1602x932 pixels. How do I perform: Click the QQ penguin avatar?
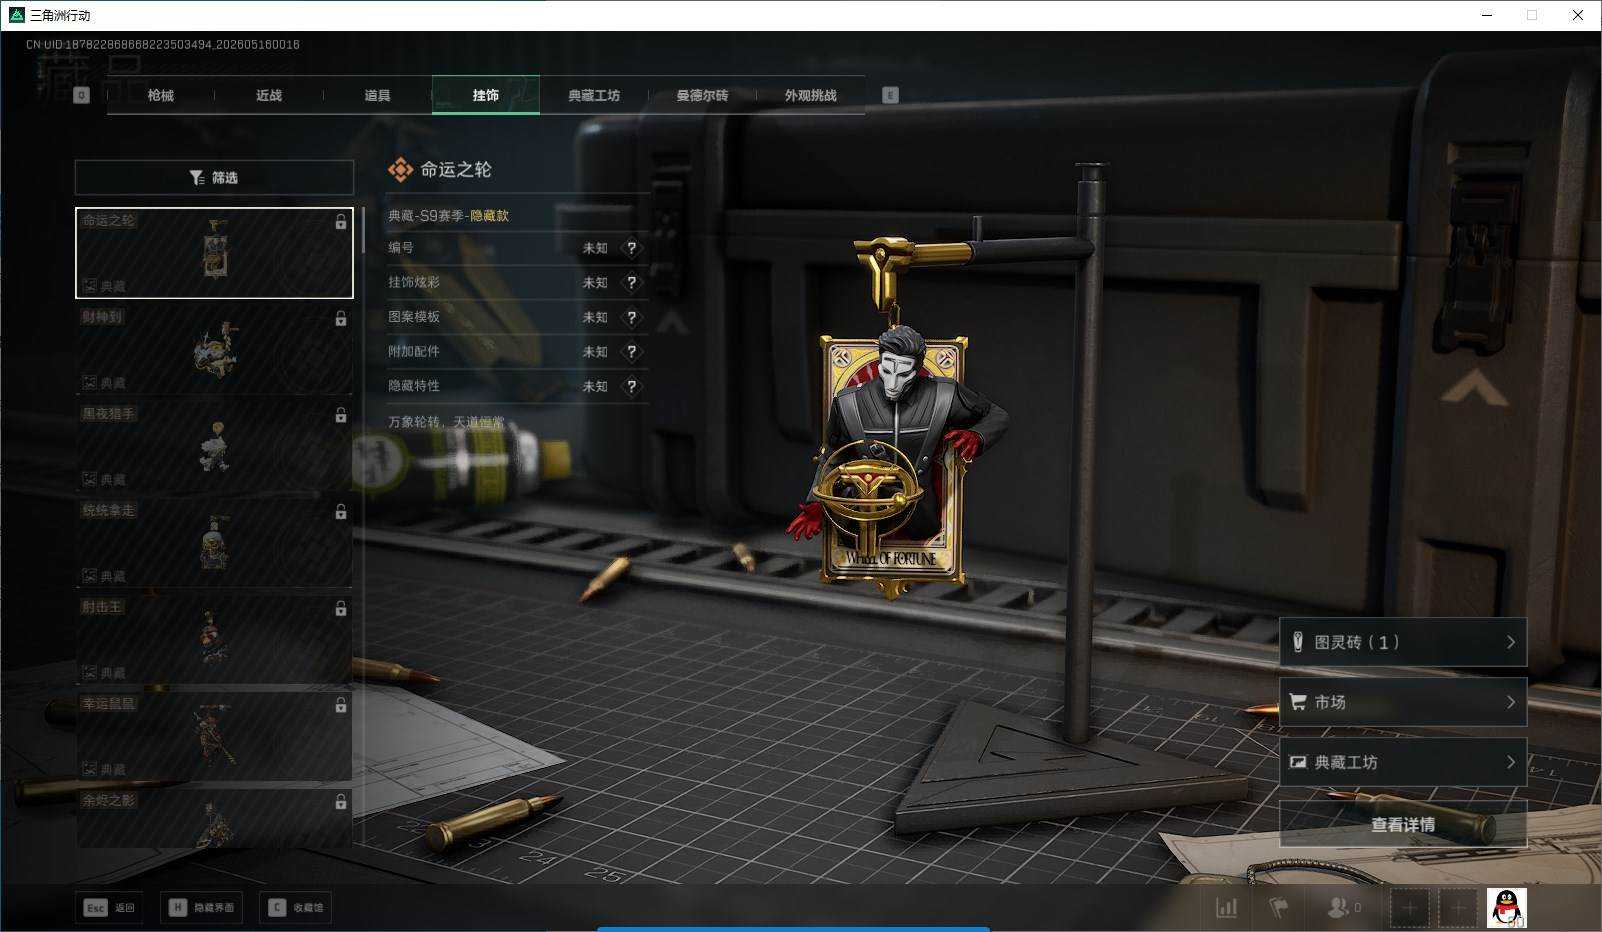[1507, 908]
